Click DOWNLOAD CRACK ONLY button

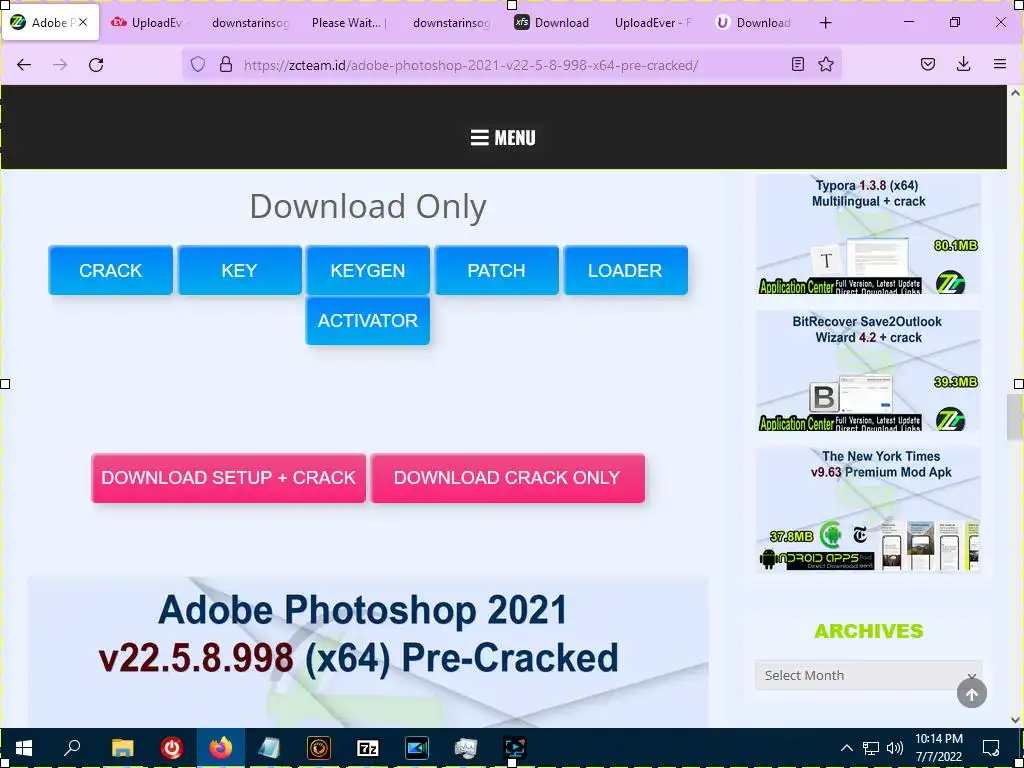507,478
